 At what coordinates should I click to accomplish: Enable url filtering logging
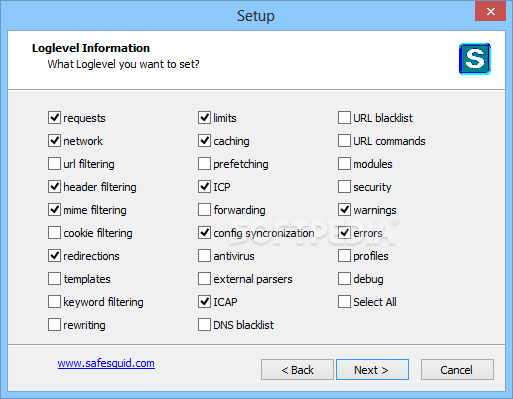click(54, 164)
